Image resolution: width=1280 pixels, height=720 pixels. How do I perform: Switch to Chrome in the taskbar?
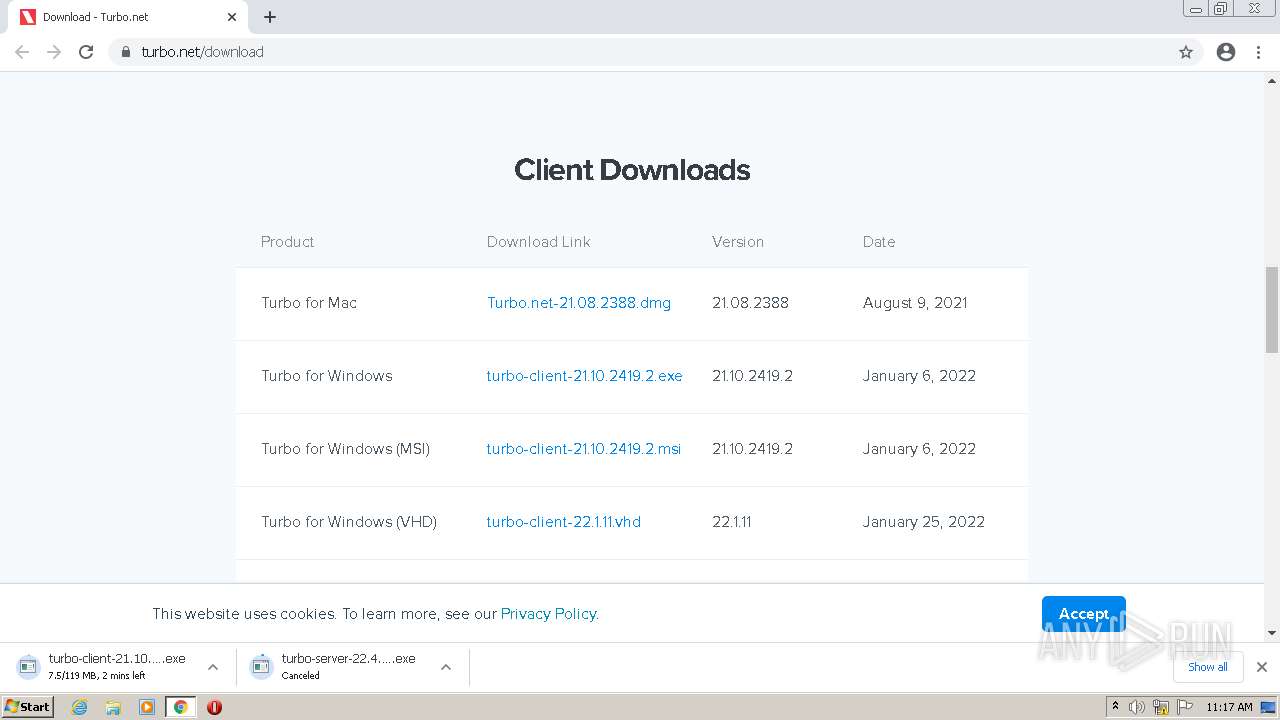click(180, 707)
